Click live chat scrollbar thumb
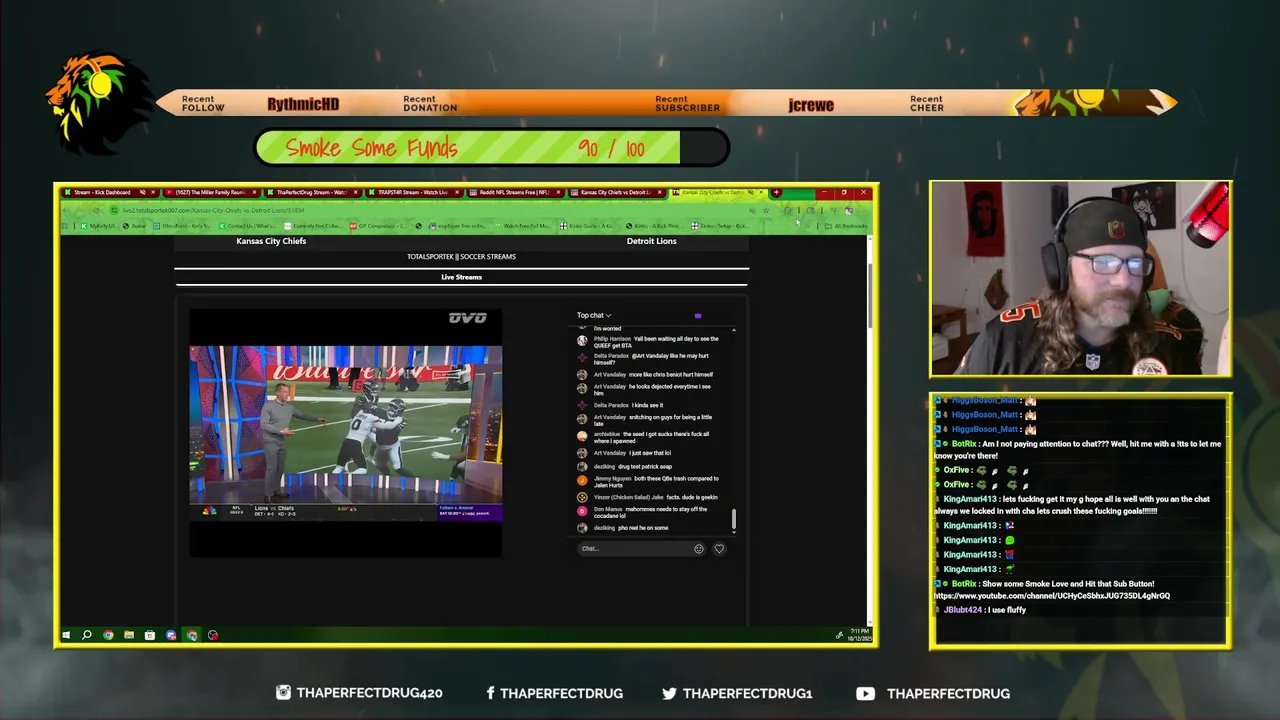Viewport: 1280px width, 720px height. click(x=734, y=519)
